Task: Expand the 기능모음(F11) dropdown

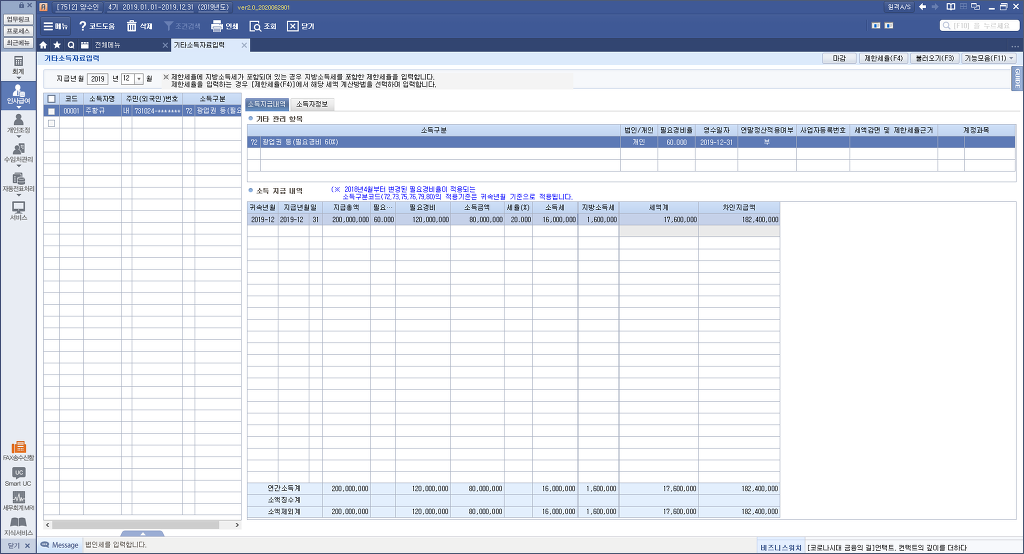Action: [x=988, y=59]
